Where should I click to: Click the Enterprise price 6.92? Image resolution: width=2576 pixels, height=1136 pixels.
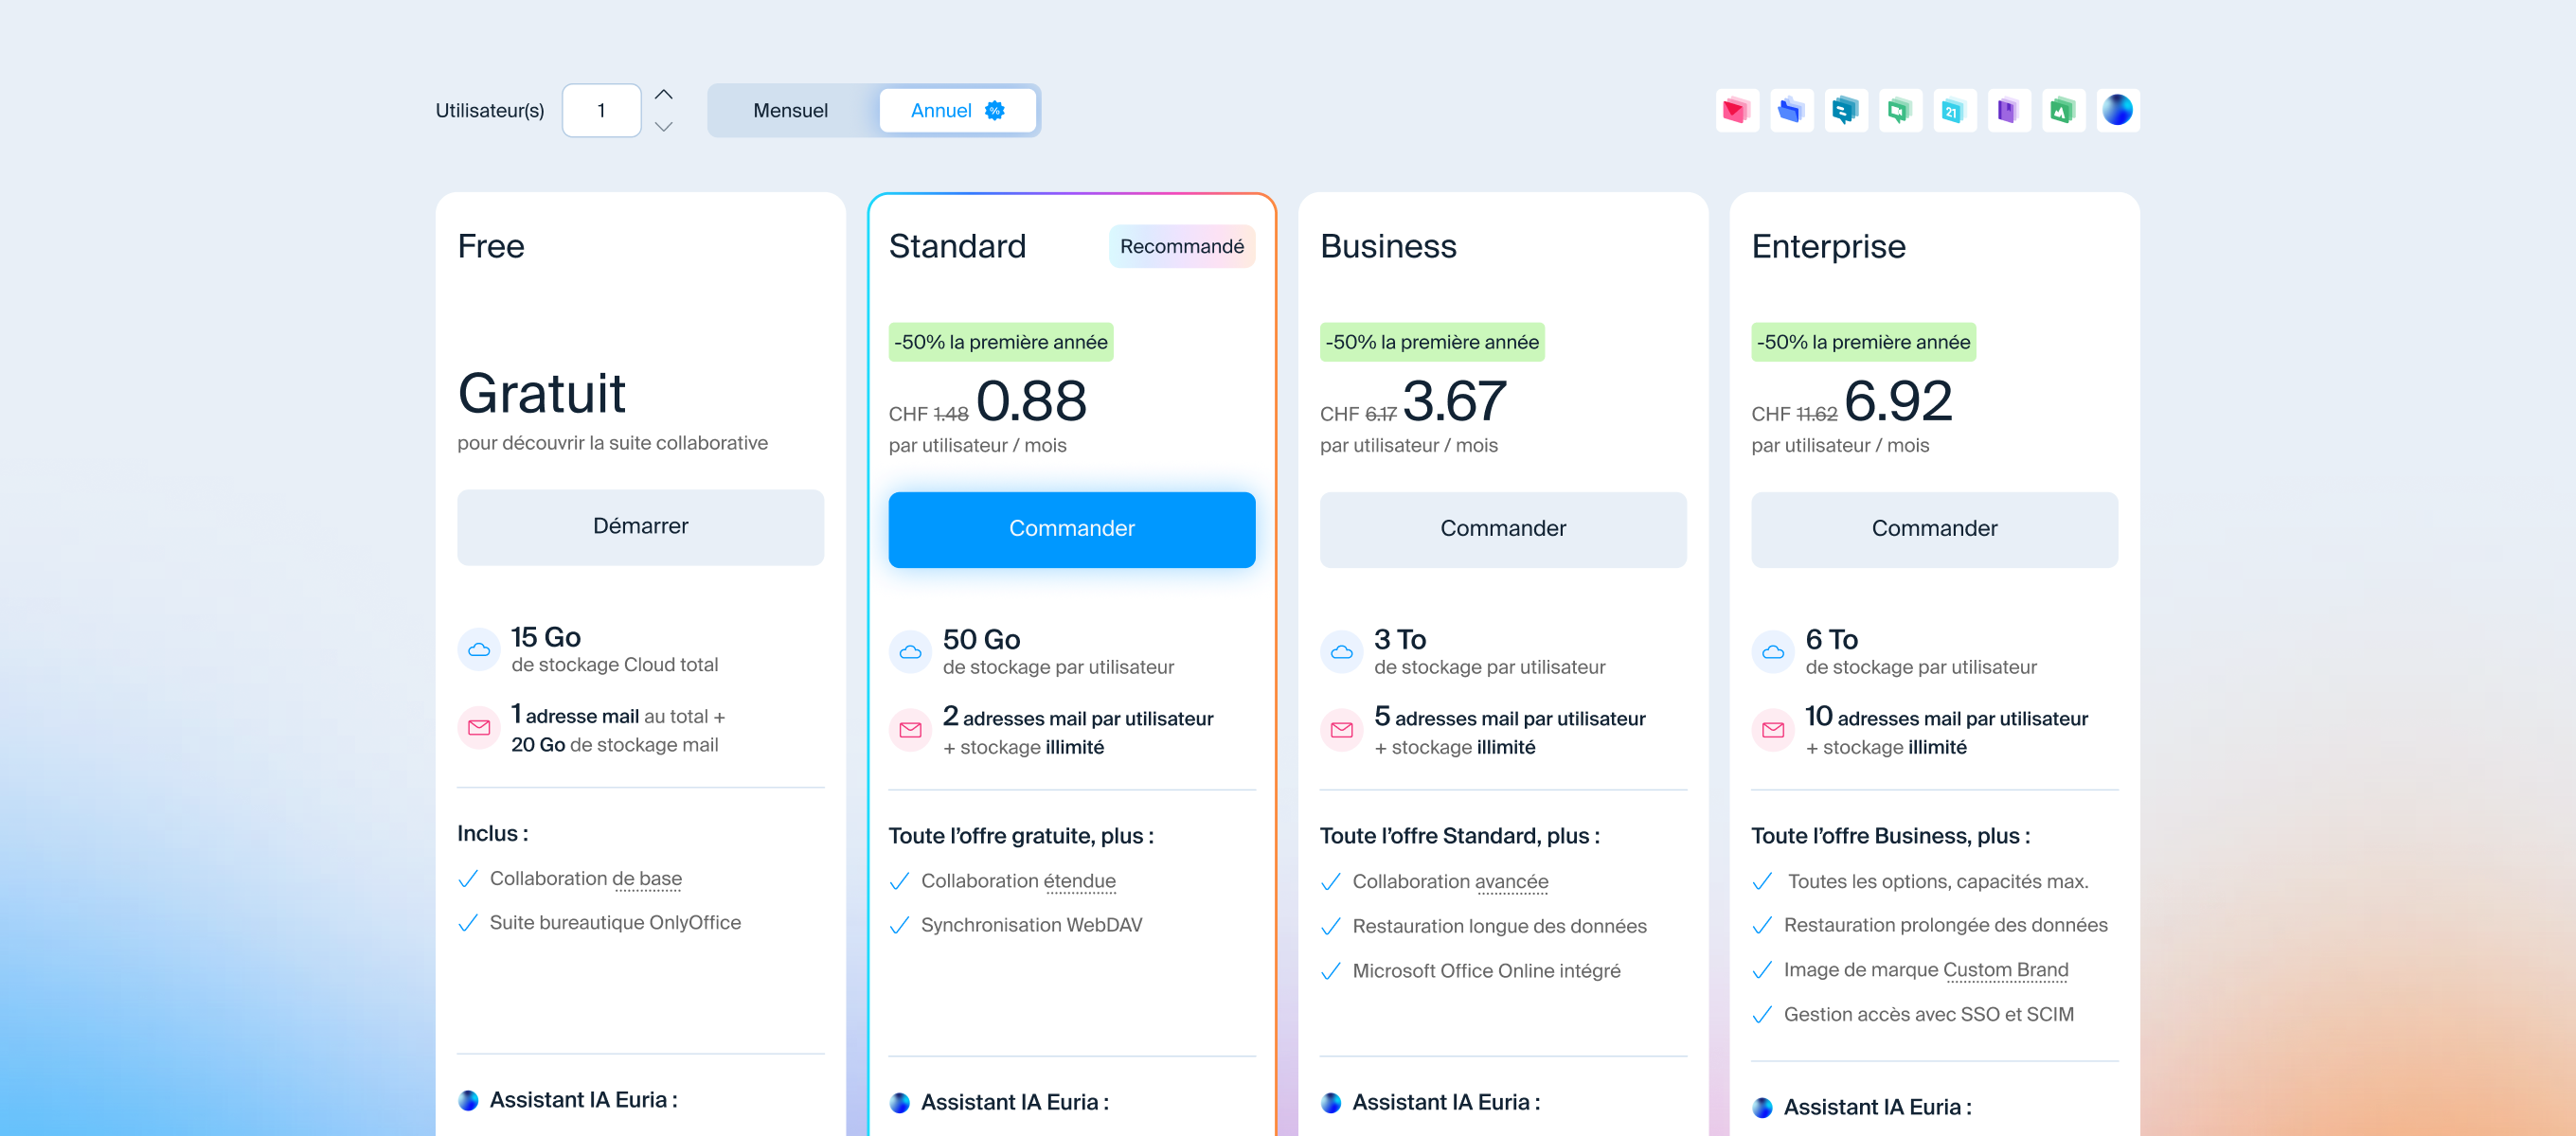tap(1897, 400)
